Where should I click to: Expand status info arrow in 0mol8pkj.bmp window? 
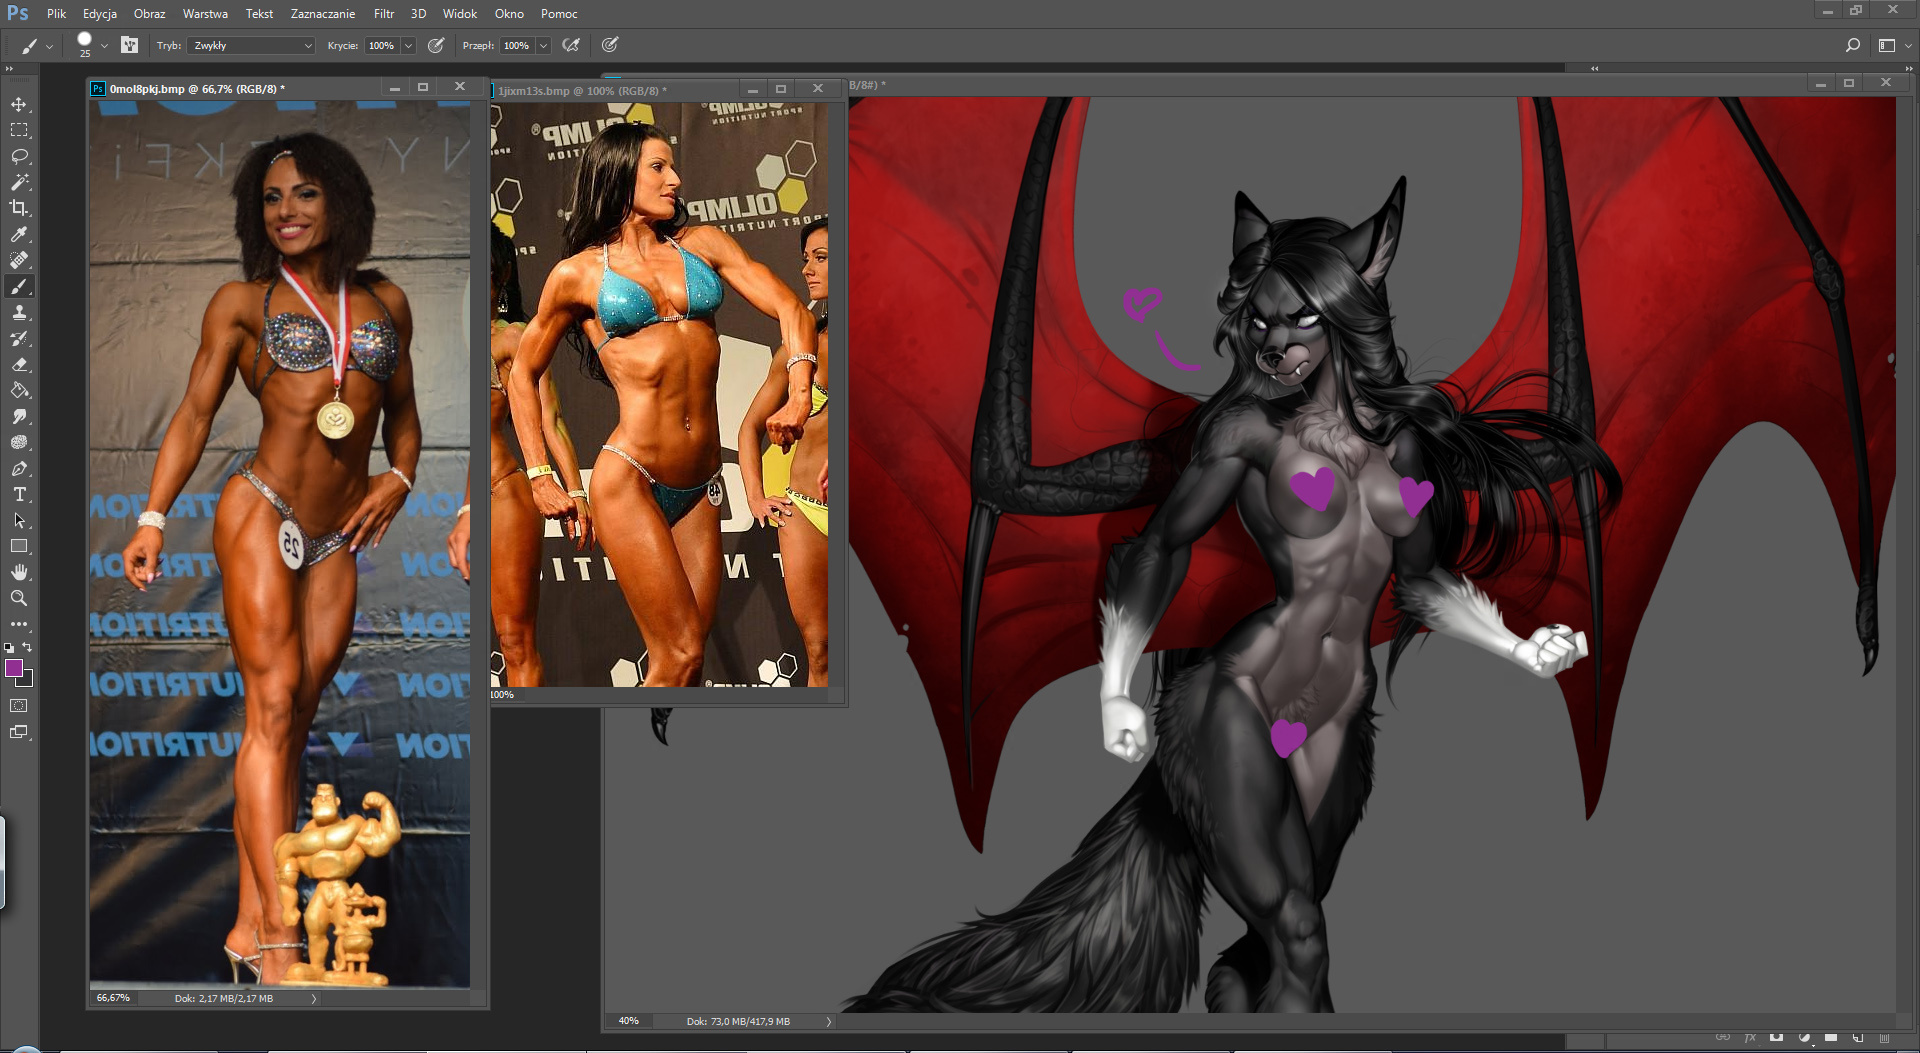point(313,999)
